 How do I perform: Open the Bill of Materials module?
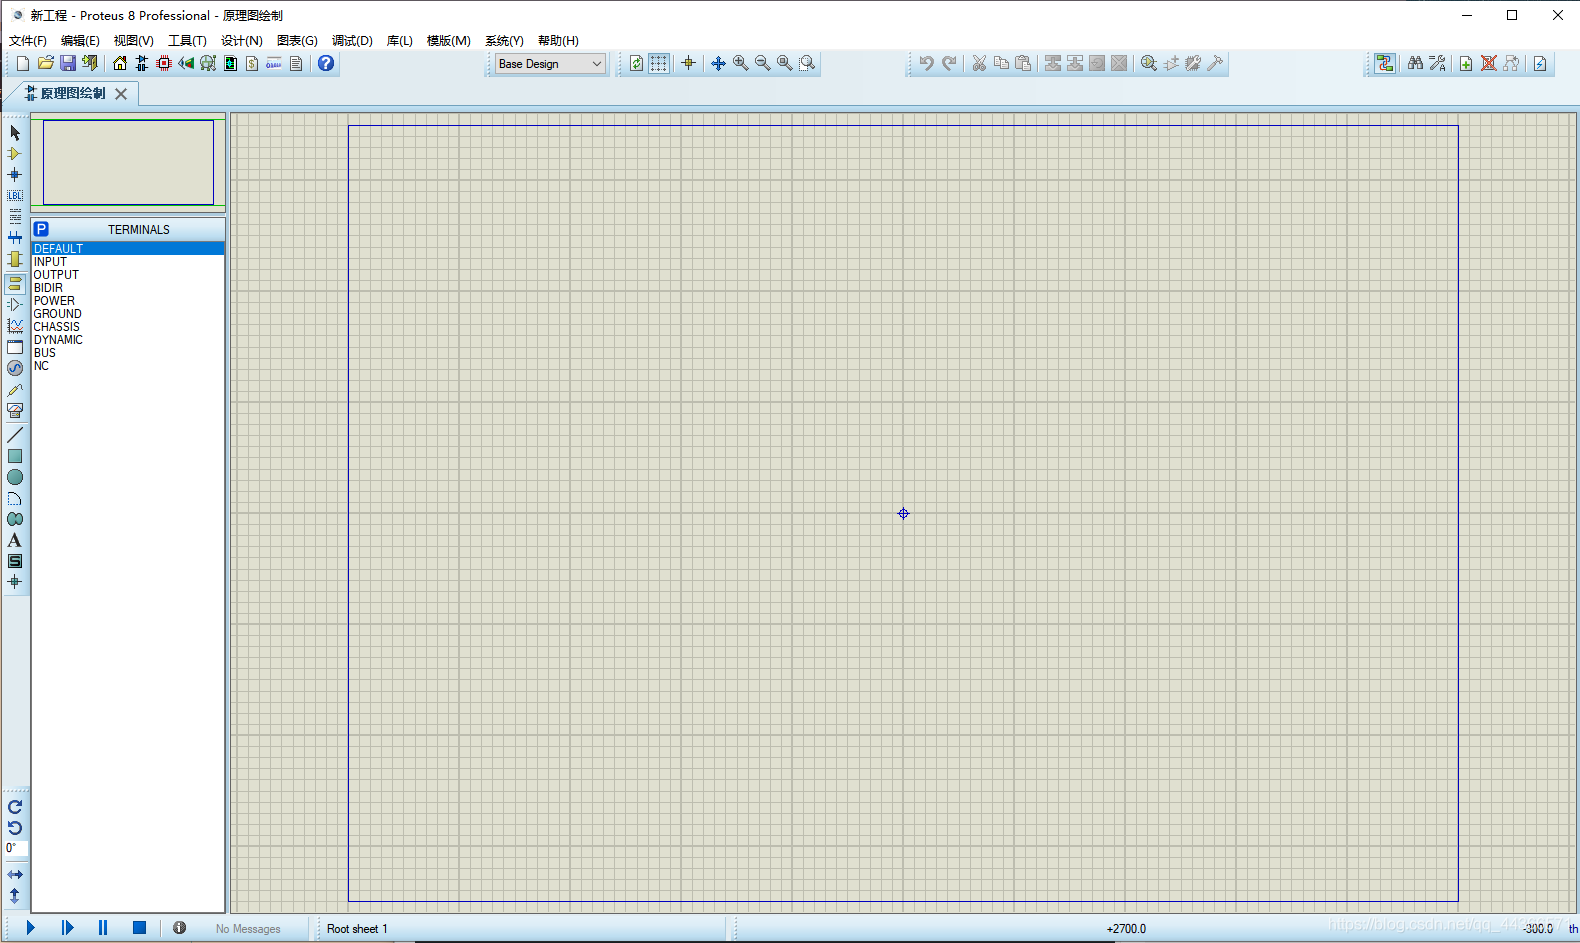(252, 63)
